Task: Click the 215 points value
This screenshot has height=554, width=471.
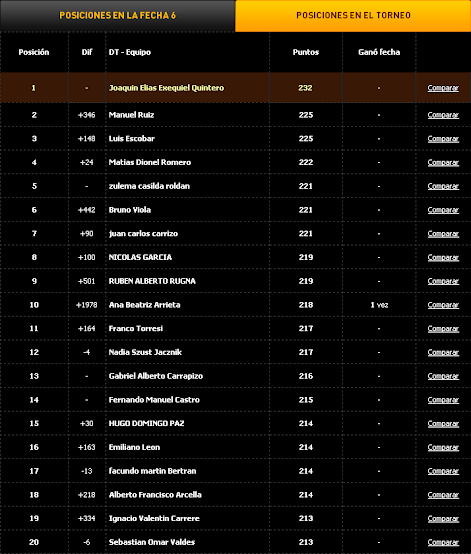Action: [306, 400]
